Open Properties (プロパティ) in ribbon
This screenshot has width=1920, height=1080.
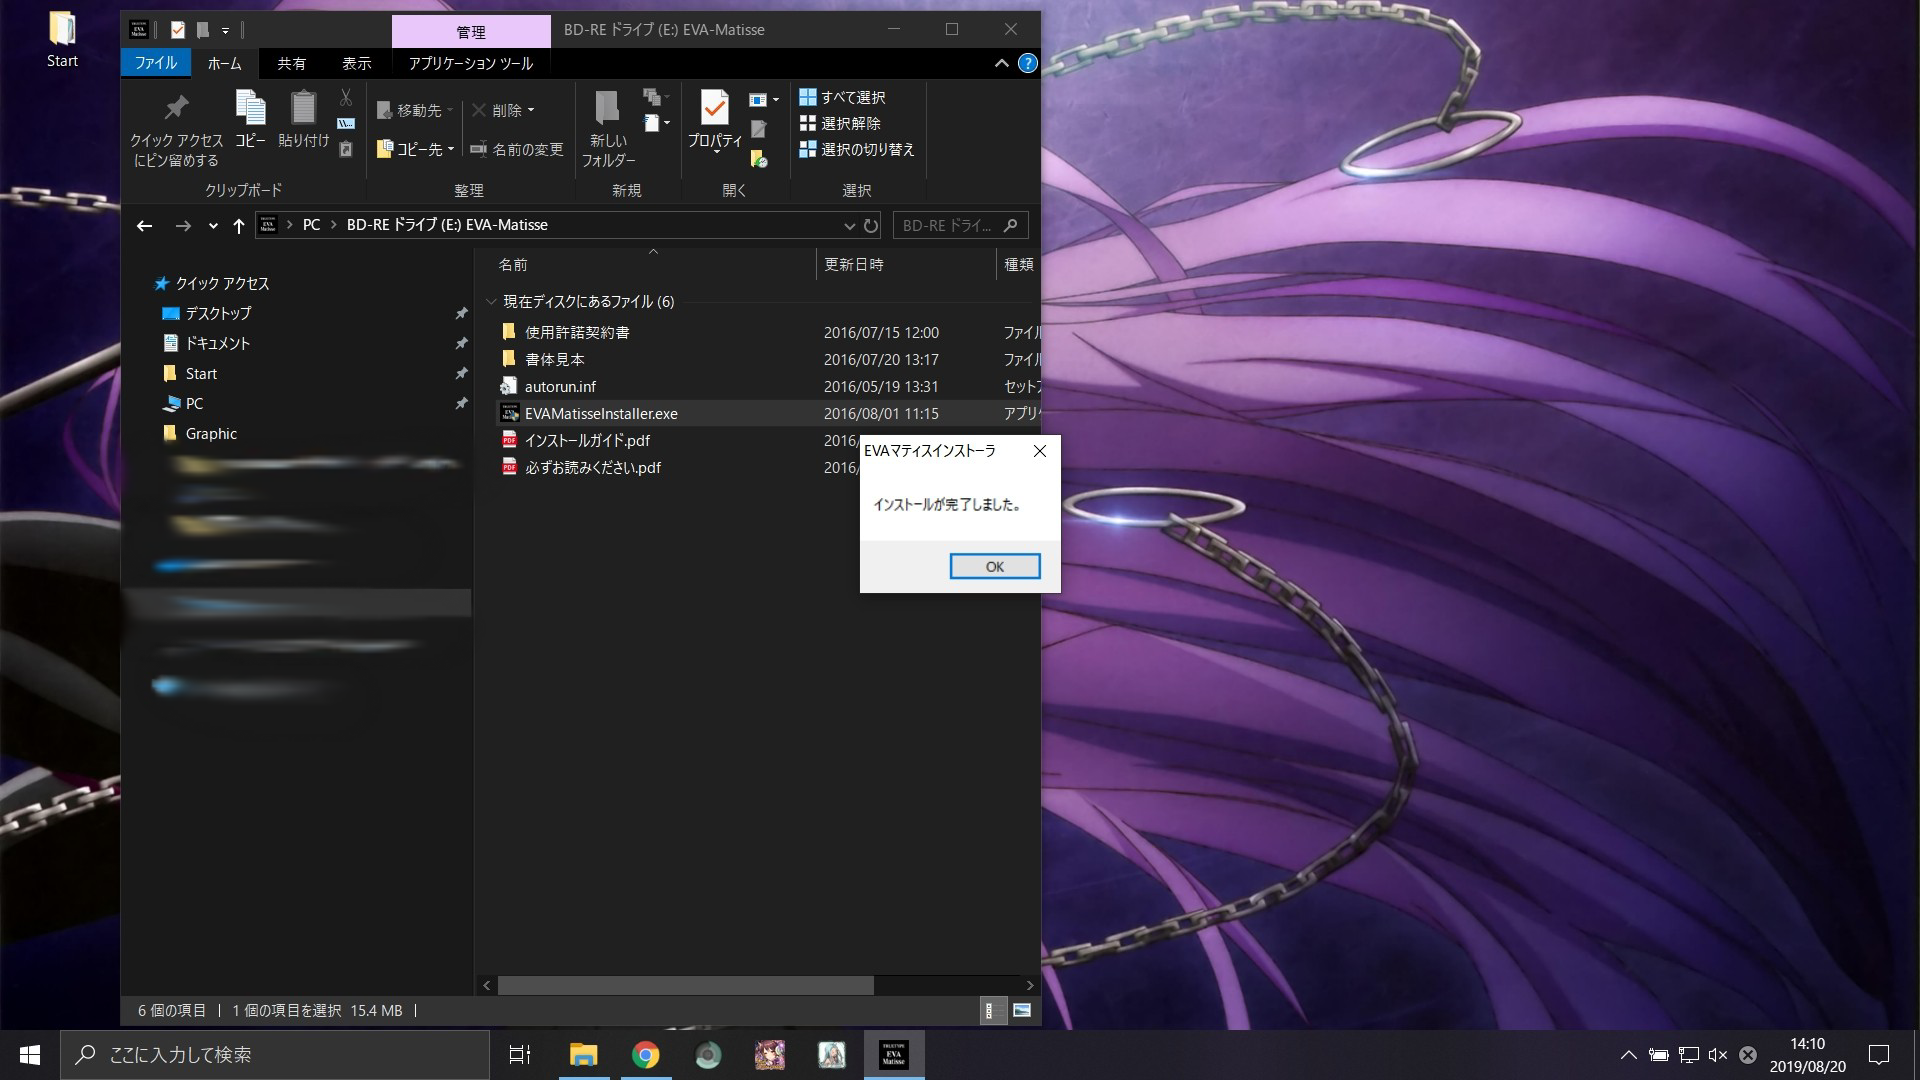tap(715, 122)
